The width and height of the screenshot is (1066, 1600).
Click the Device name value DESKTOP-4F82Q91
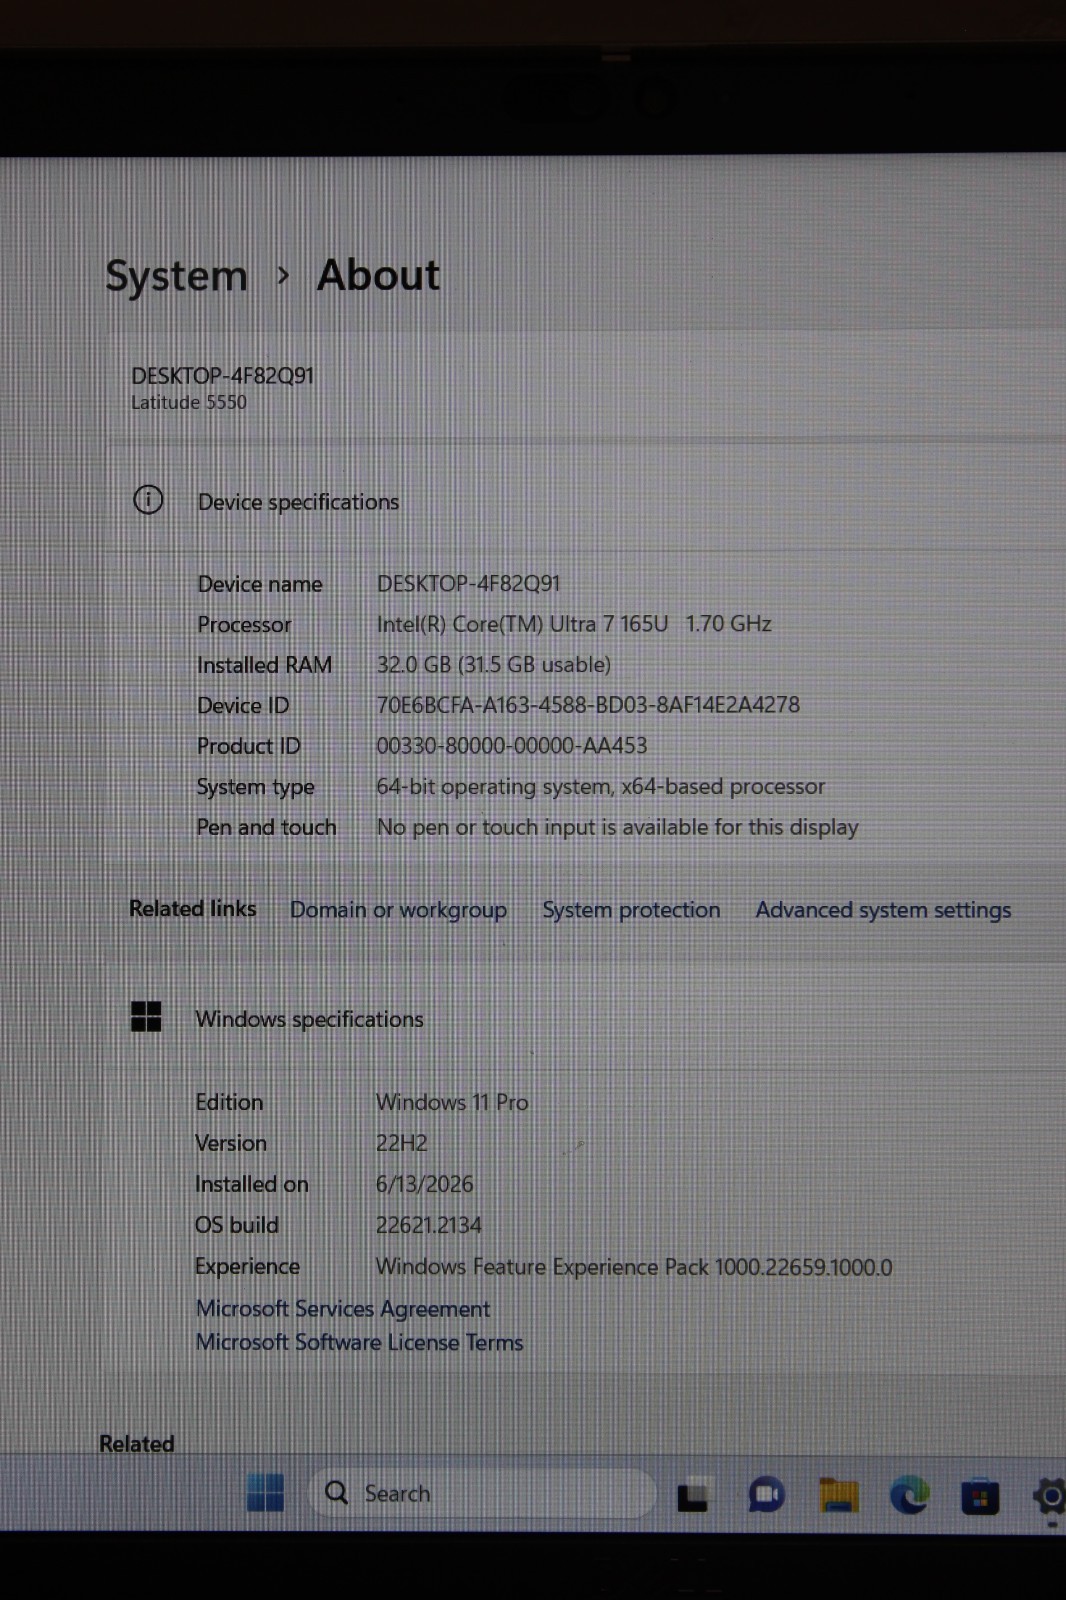[468, 583]
